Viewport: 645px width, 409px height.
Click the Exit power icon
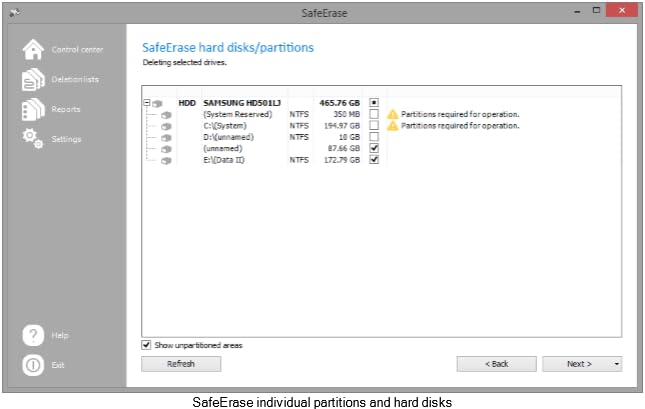(x=33, y=365)
